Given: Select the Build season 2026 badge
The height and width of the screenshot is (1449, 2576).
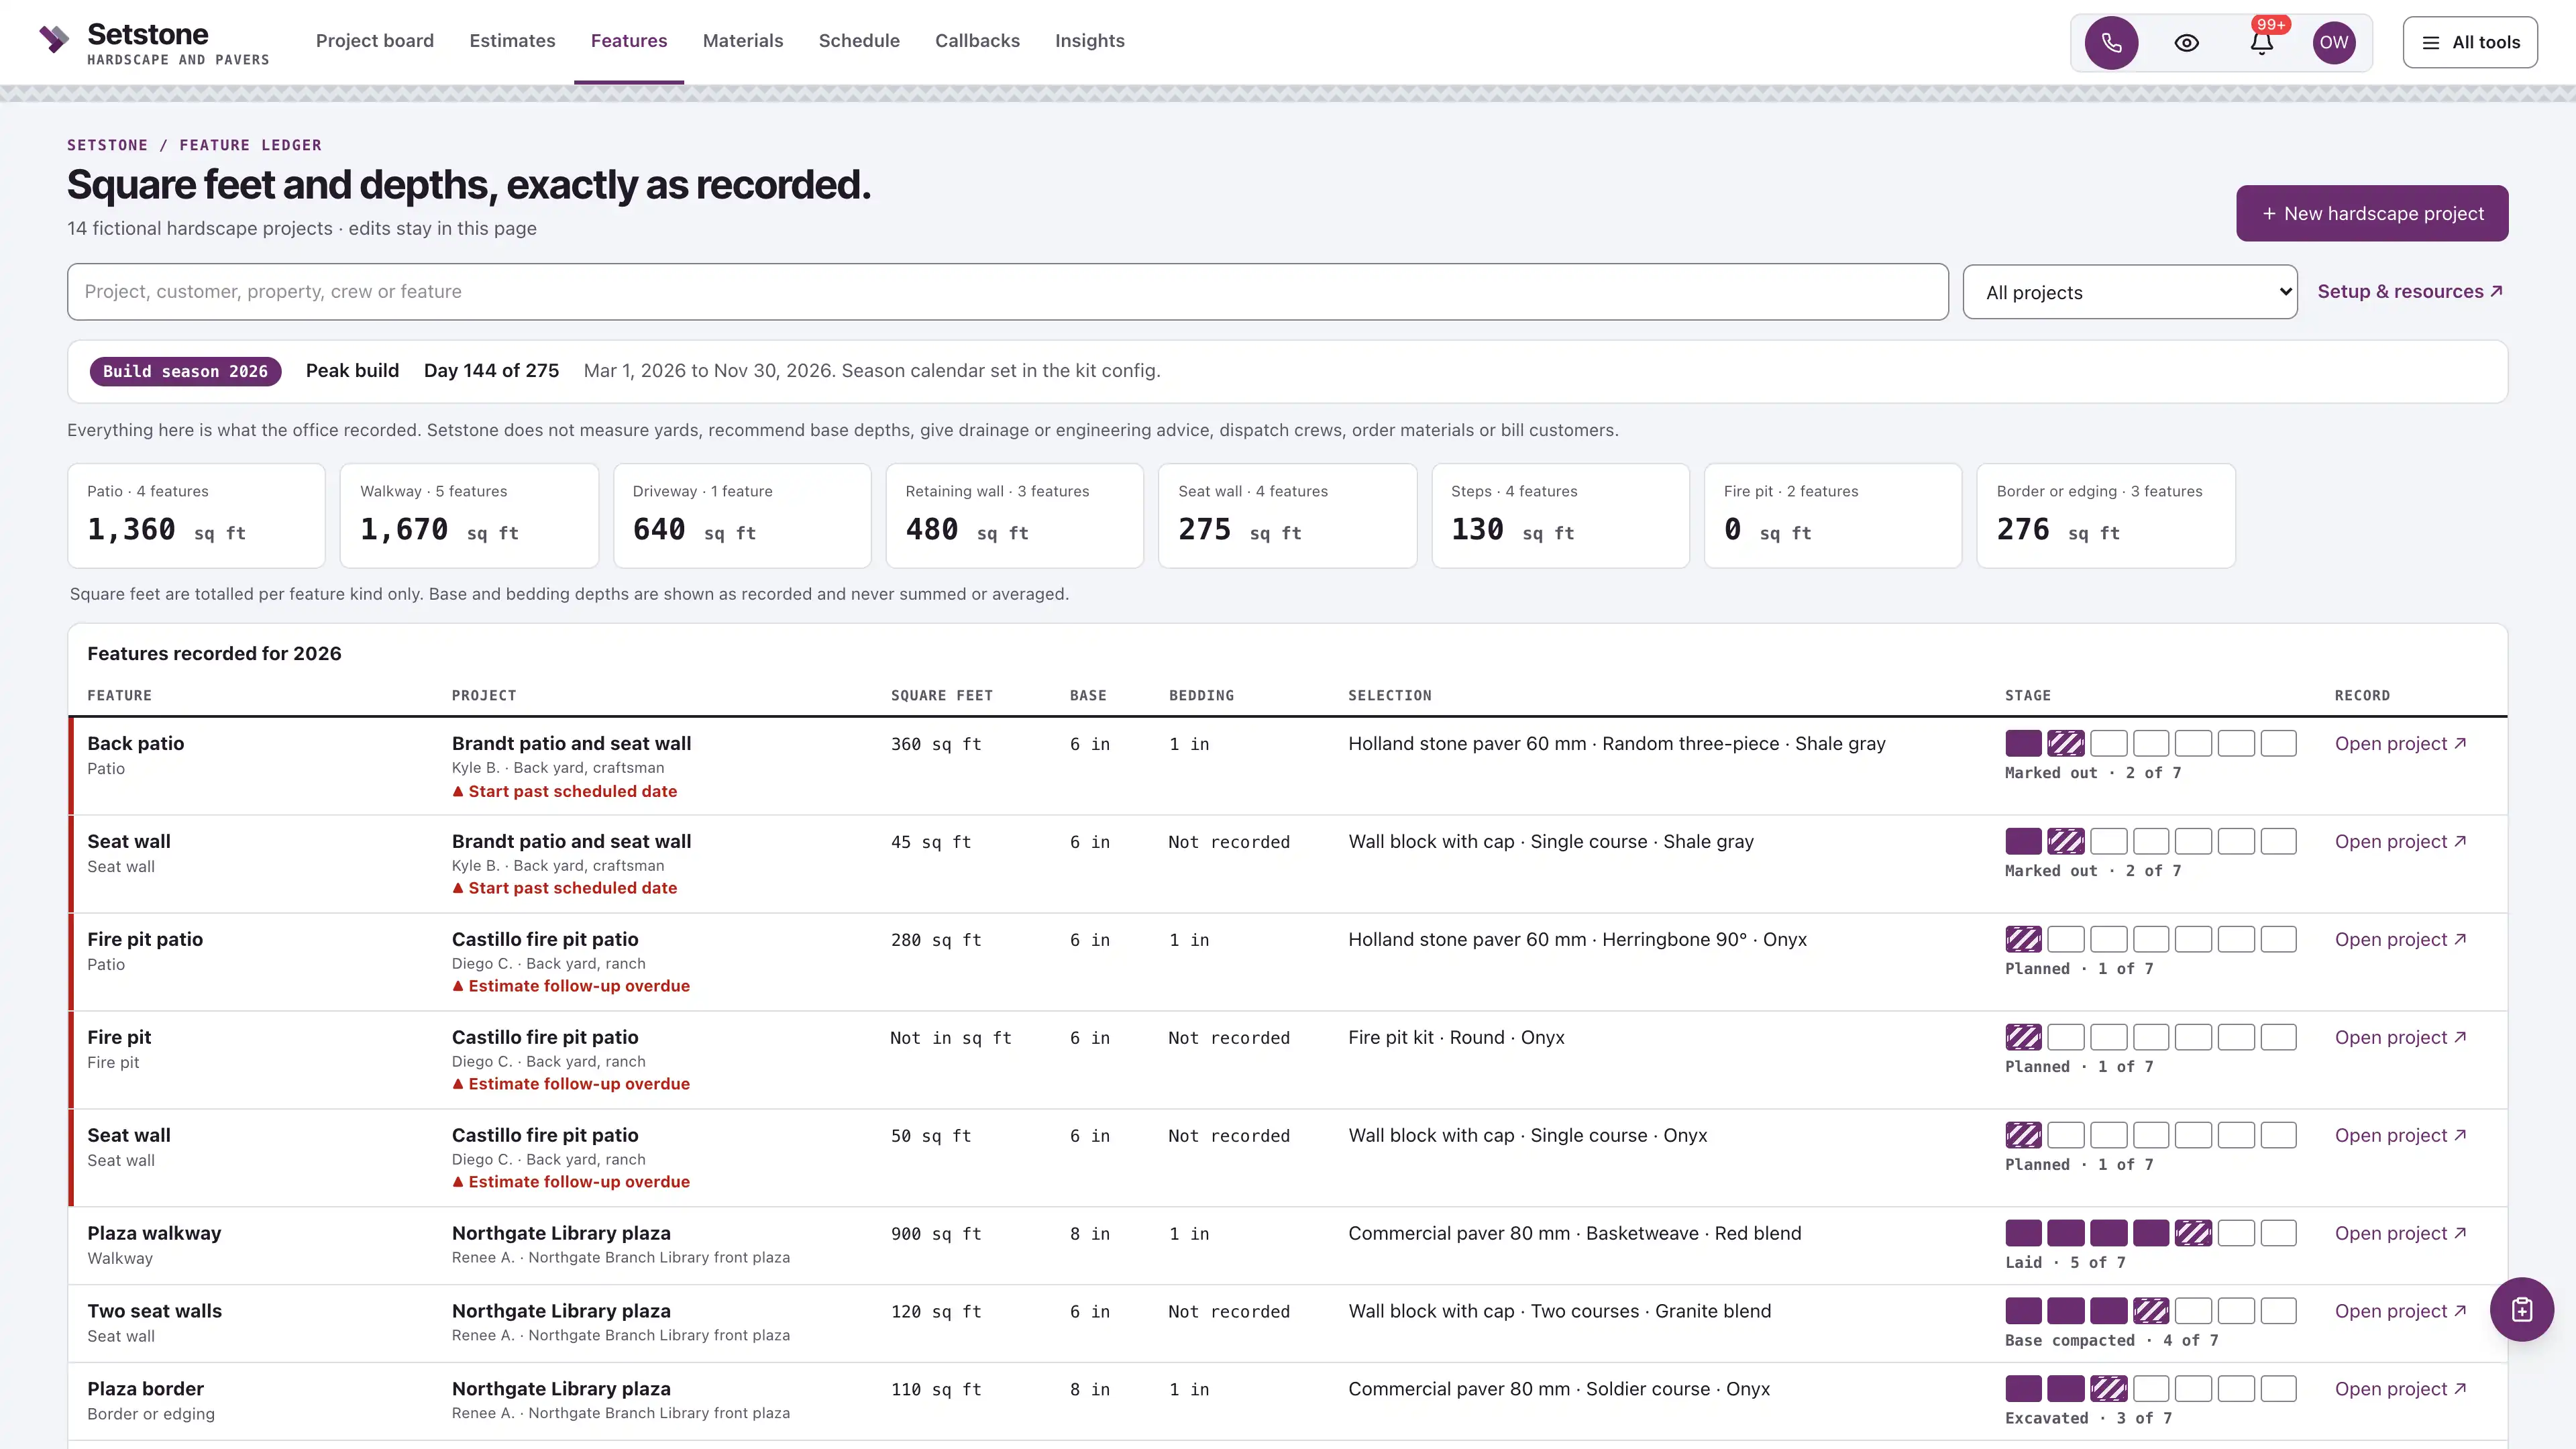Looking at the screenshot, I should (x=185, y=371).
